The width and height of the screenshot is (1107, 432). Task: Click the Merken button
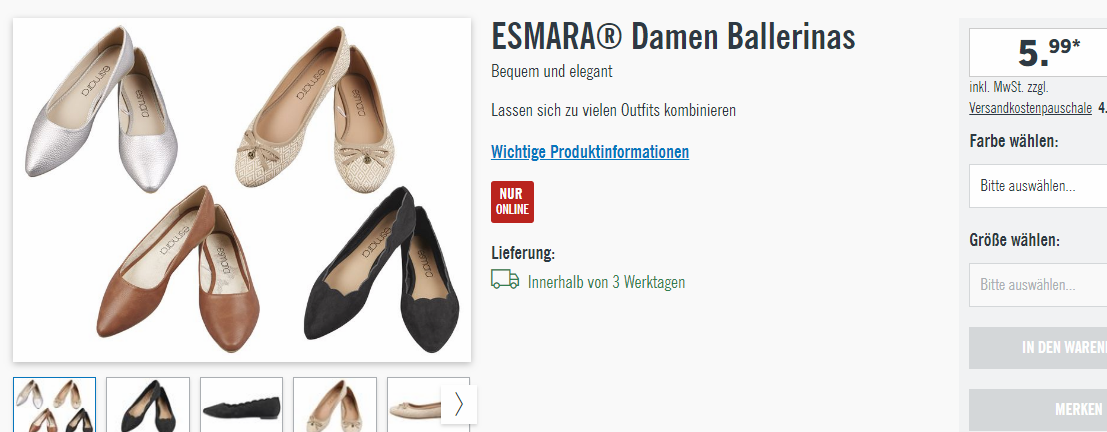1038,409
